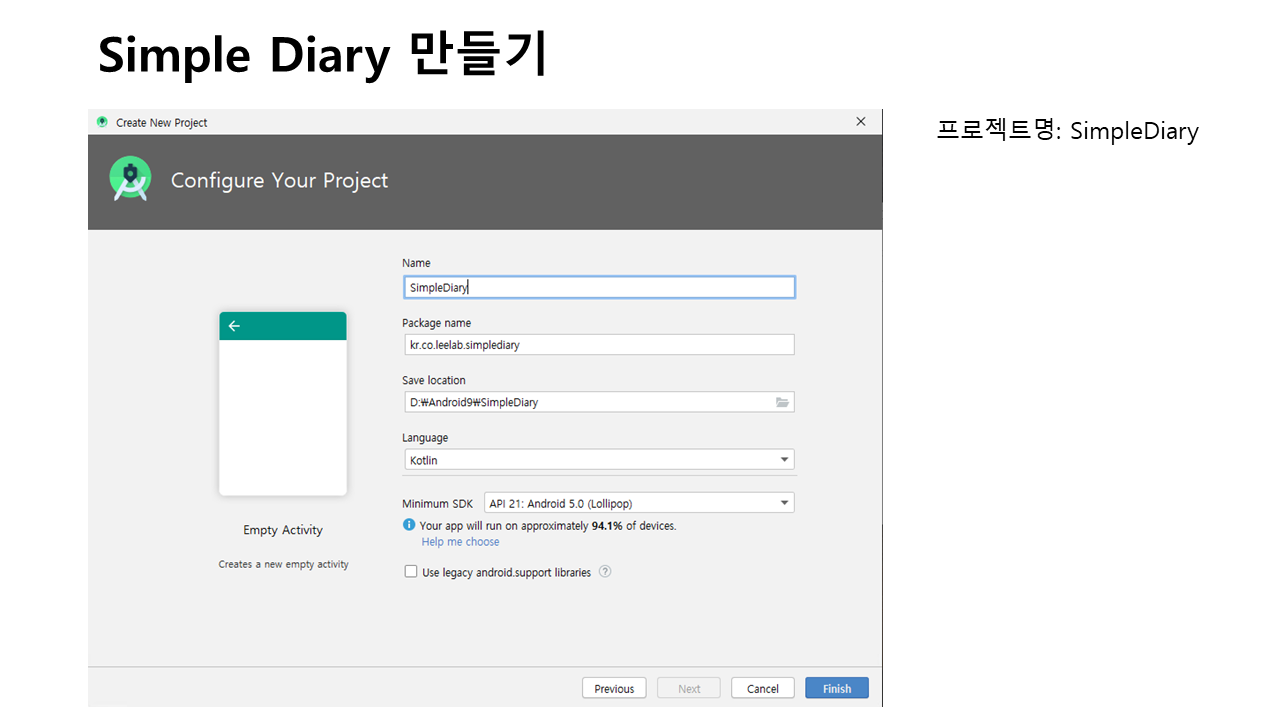Click the Save location path field
Image resolution: width=1280 pixels, height=720 pixels.
coord(587,402)
